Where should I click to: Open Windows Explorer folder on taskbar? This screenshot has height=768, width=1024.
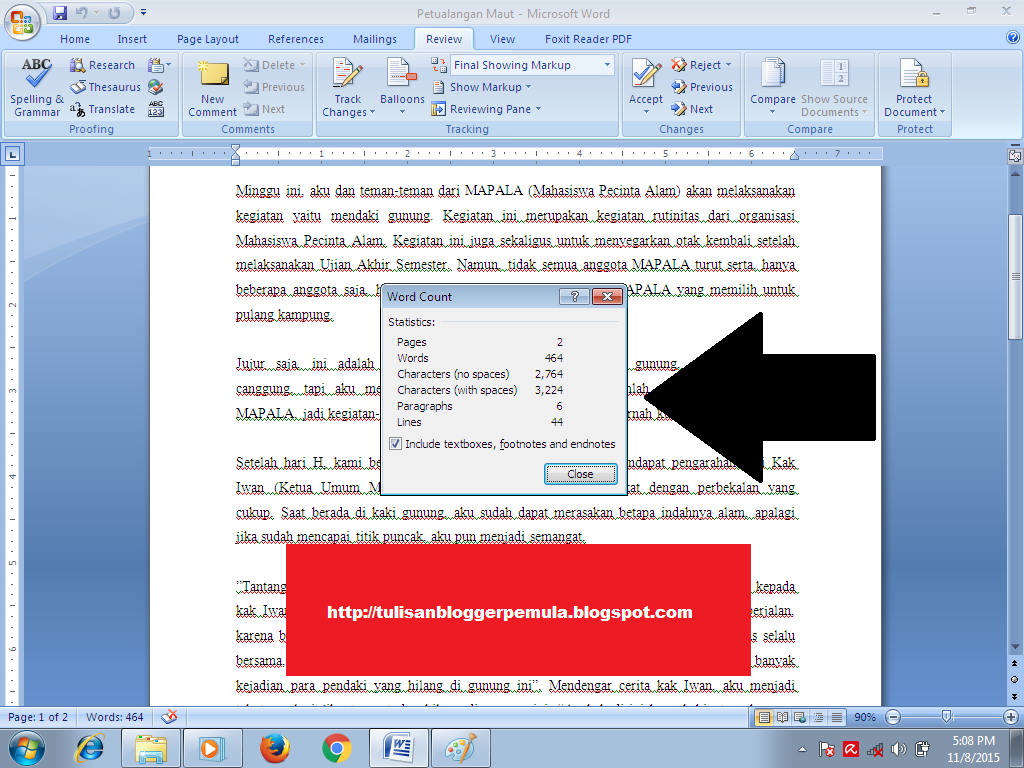[x=151, y=748]
